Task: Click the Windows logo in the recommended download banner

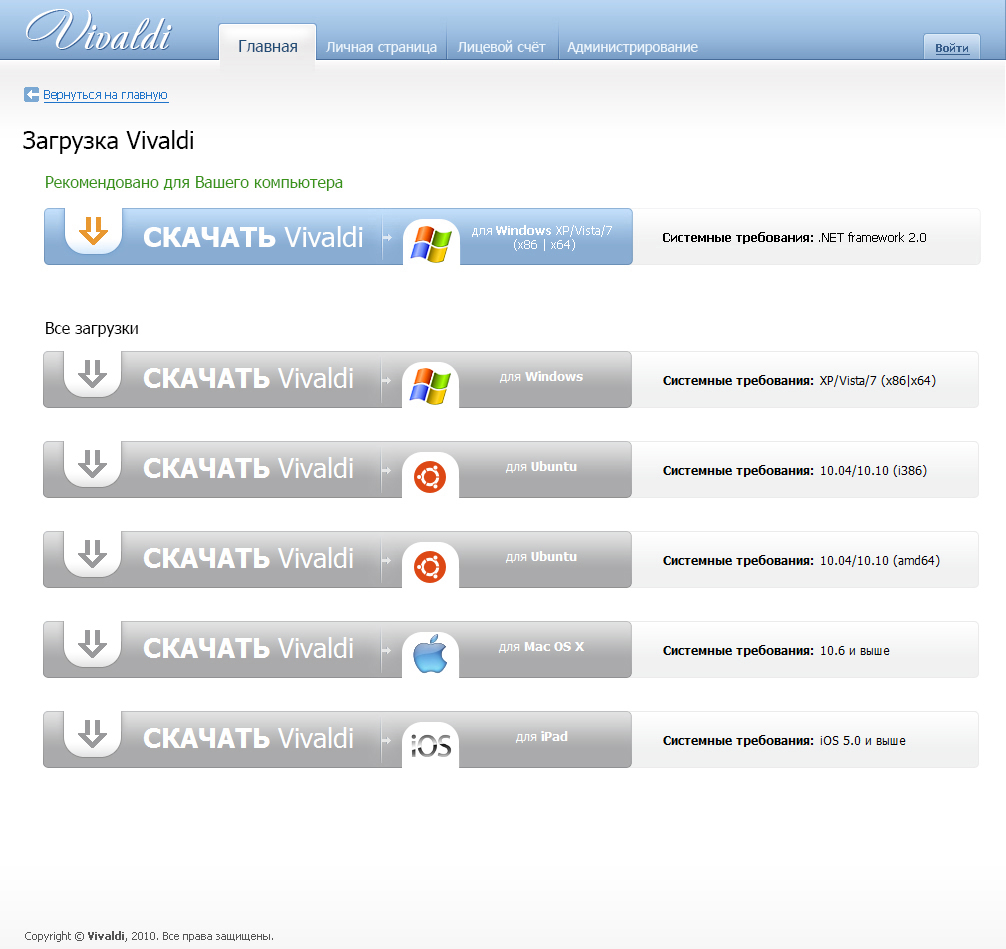Action: 431,244
